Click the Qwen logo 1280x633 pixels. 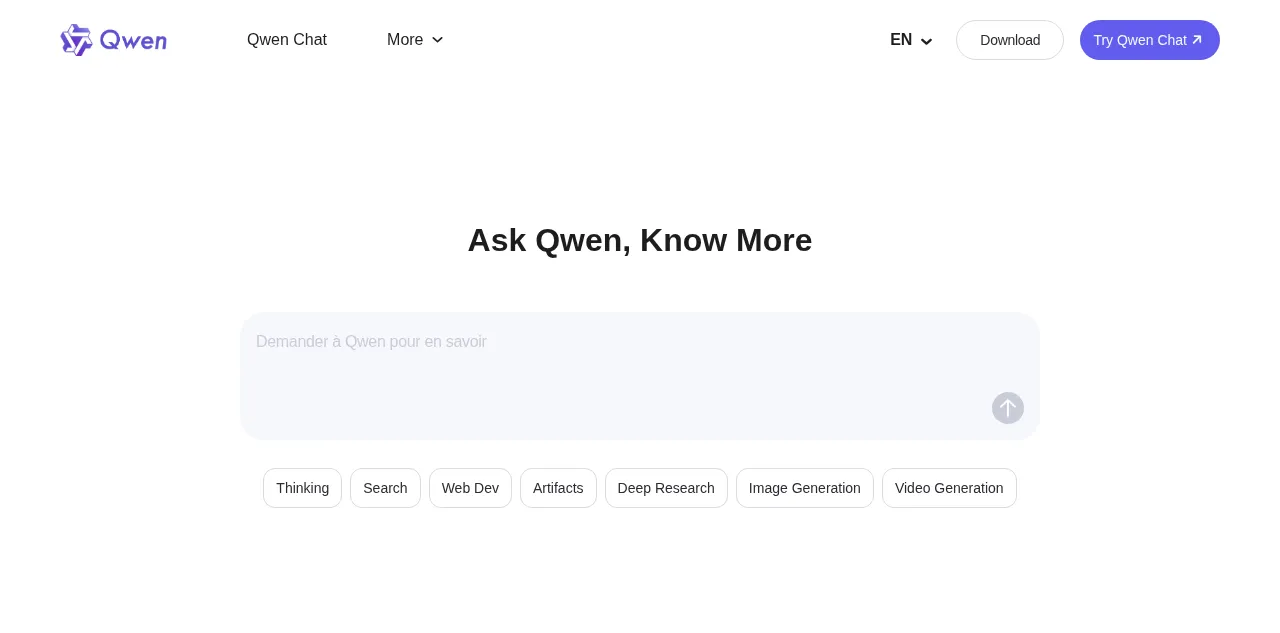[113, 40]
